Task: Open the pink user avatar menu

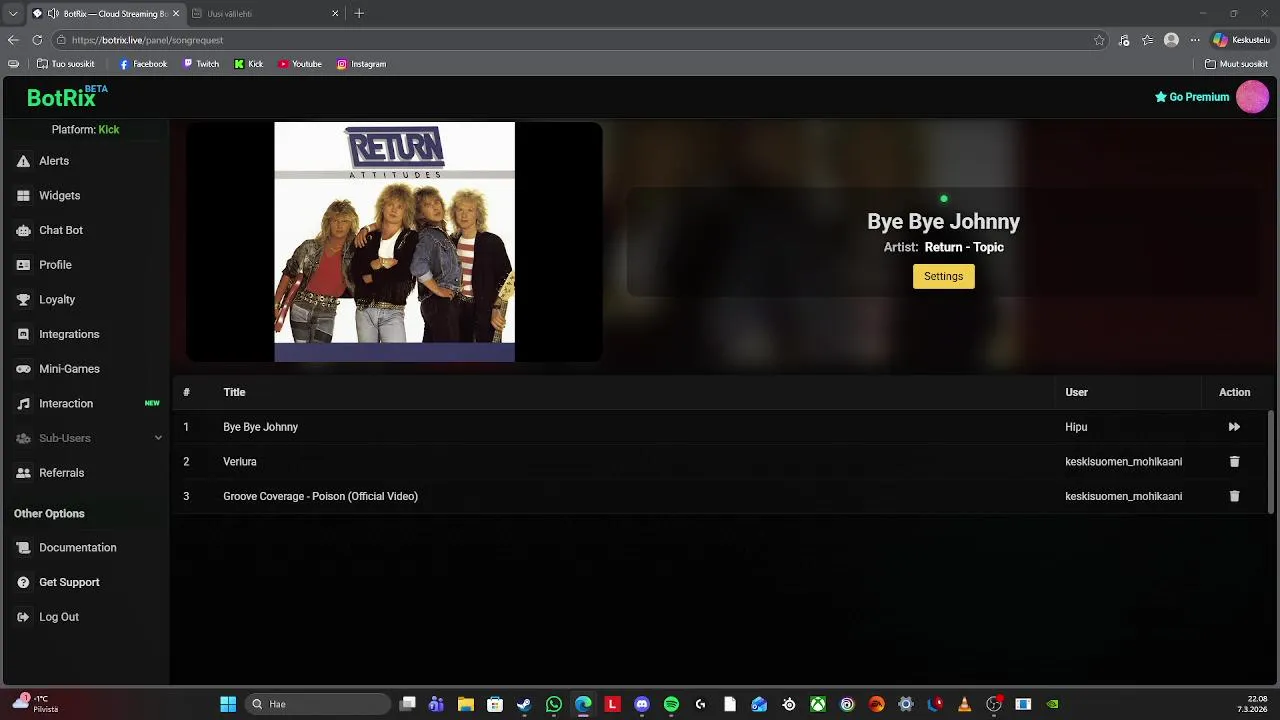Action: [1252, 97]
